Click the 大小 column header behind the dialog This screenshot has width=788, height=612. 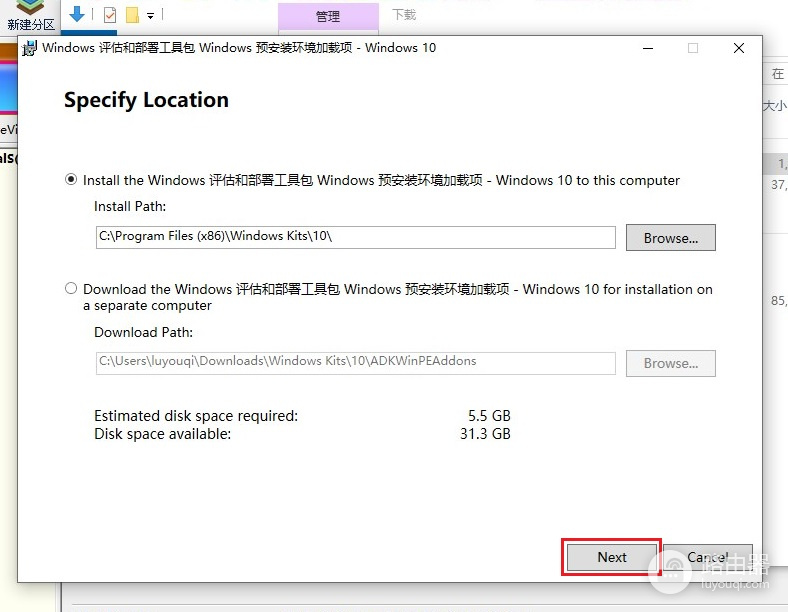775,106
